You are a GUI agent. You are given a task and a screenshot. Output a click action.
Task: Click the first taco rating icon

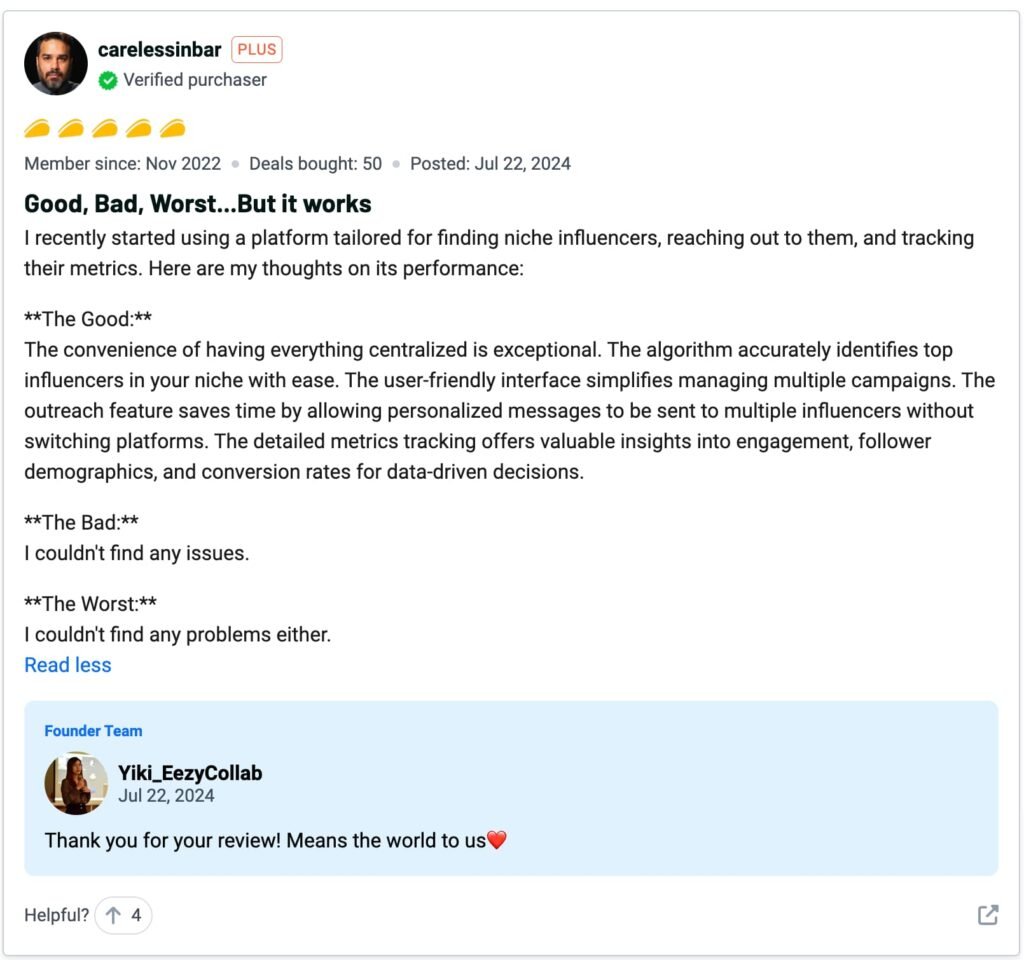click(x=37, y=128)
